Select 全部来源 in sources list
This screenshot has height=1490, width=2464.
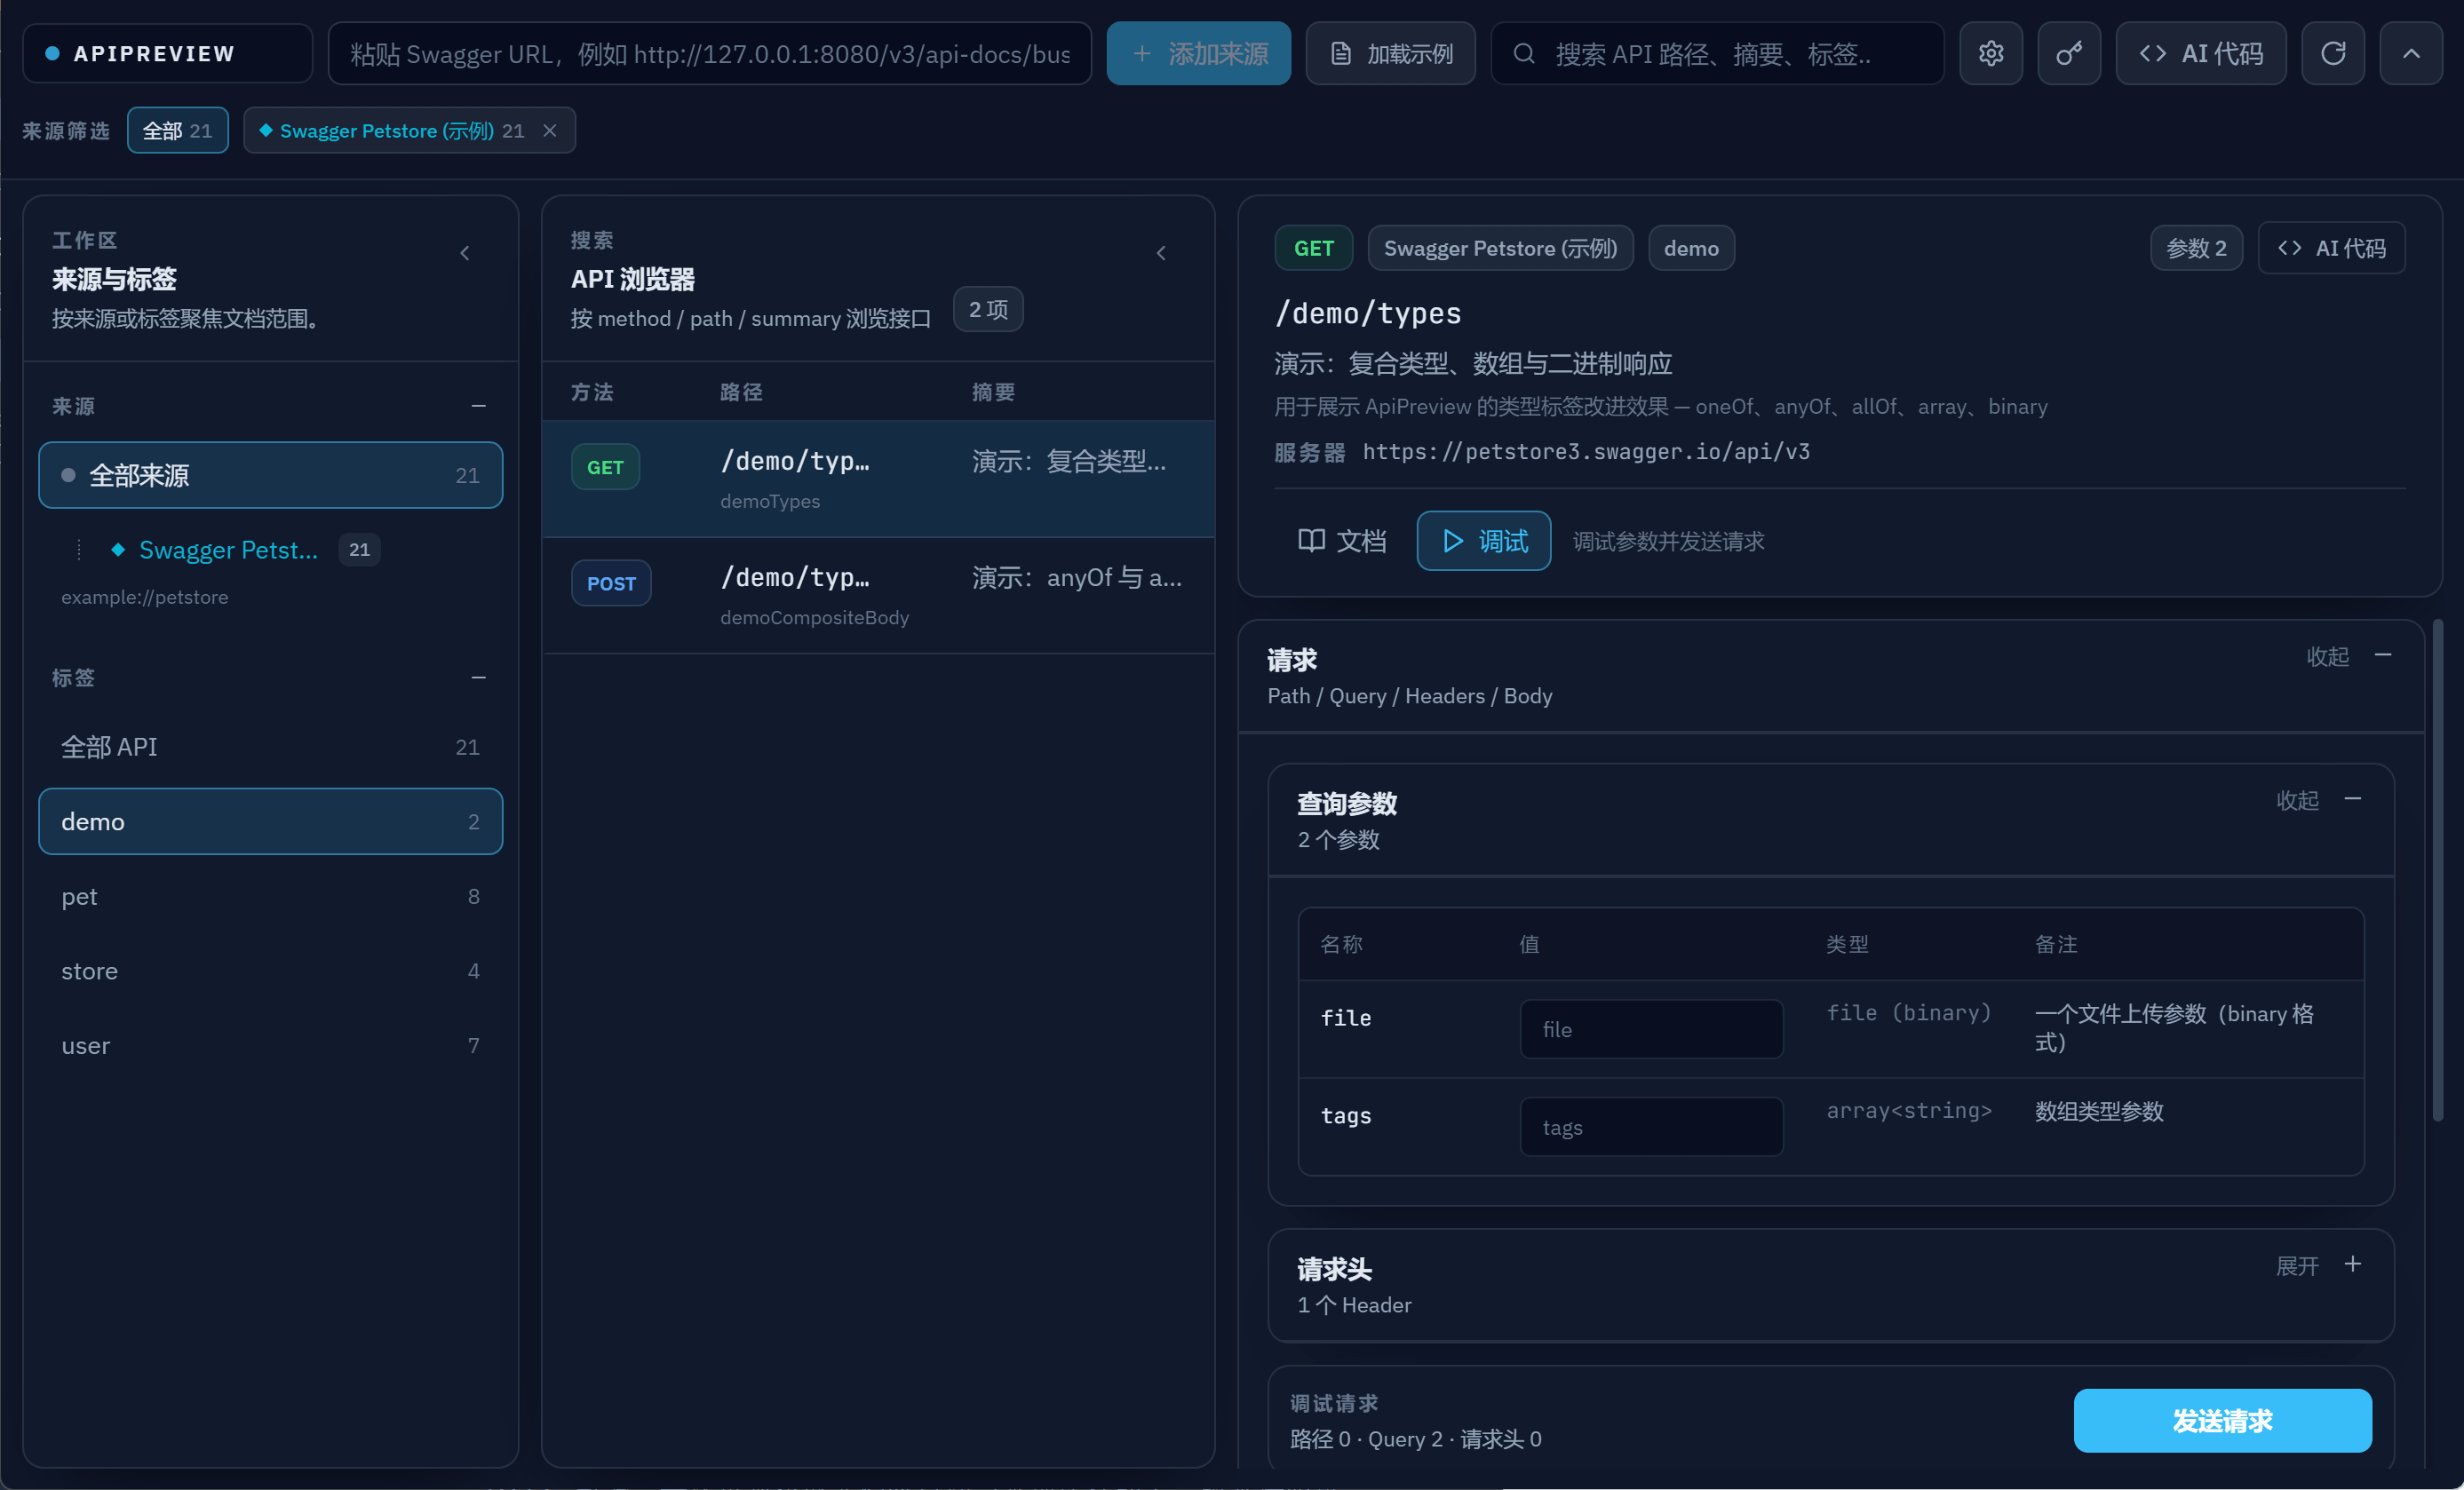[271, 475]
